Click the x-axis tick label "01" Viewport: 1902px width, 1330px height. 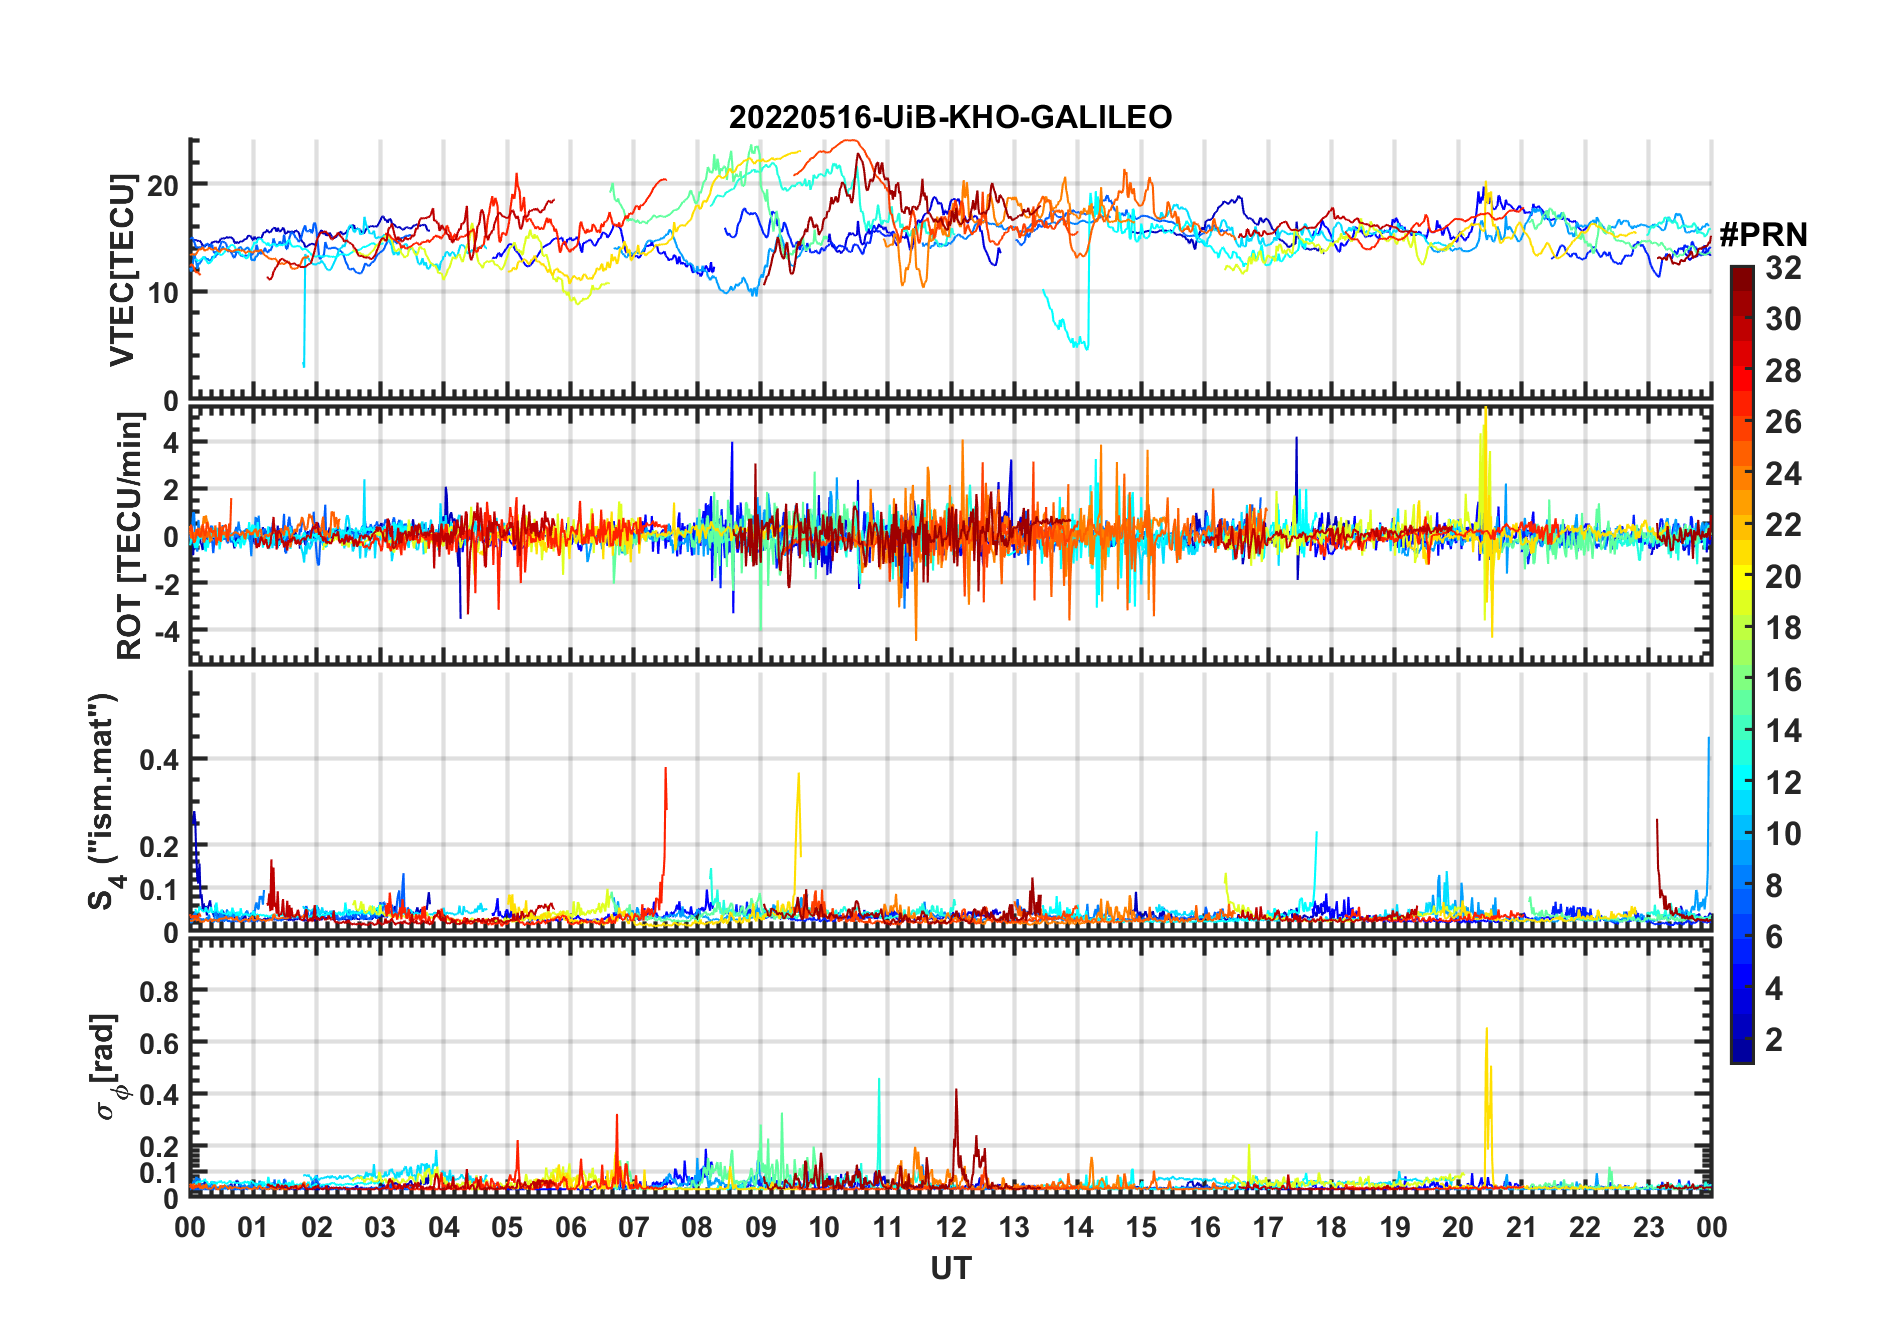[253, 1227]
